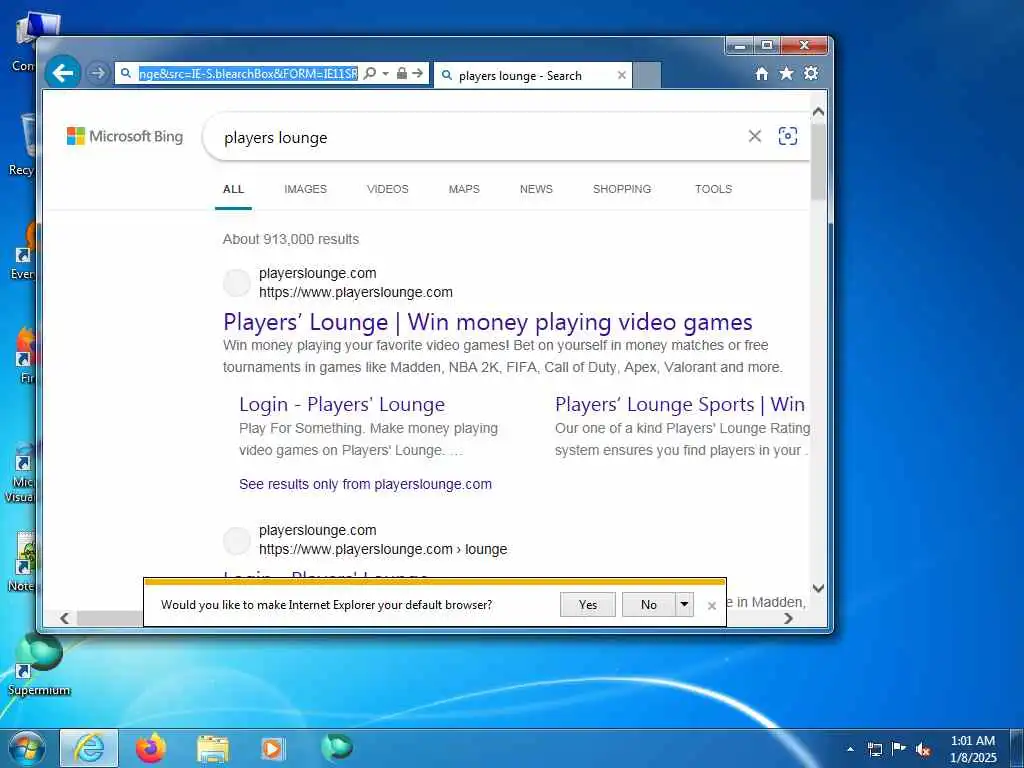
Task: Click vertical scrollbar down arrow
Action: pos(818,588)
